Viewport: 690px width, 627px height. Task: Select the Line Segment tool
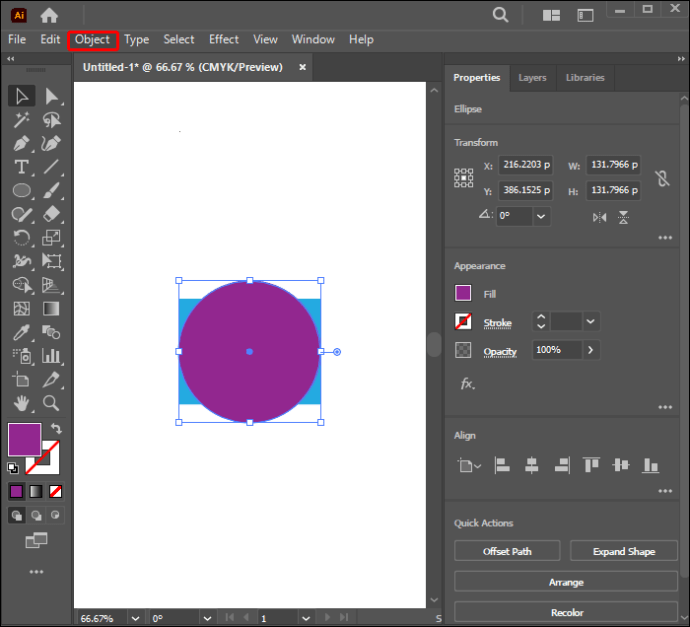coord(51,167)
